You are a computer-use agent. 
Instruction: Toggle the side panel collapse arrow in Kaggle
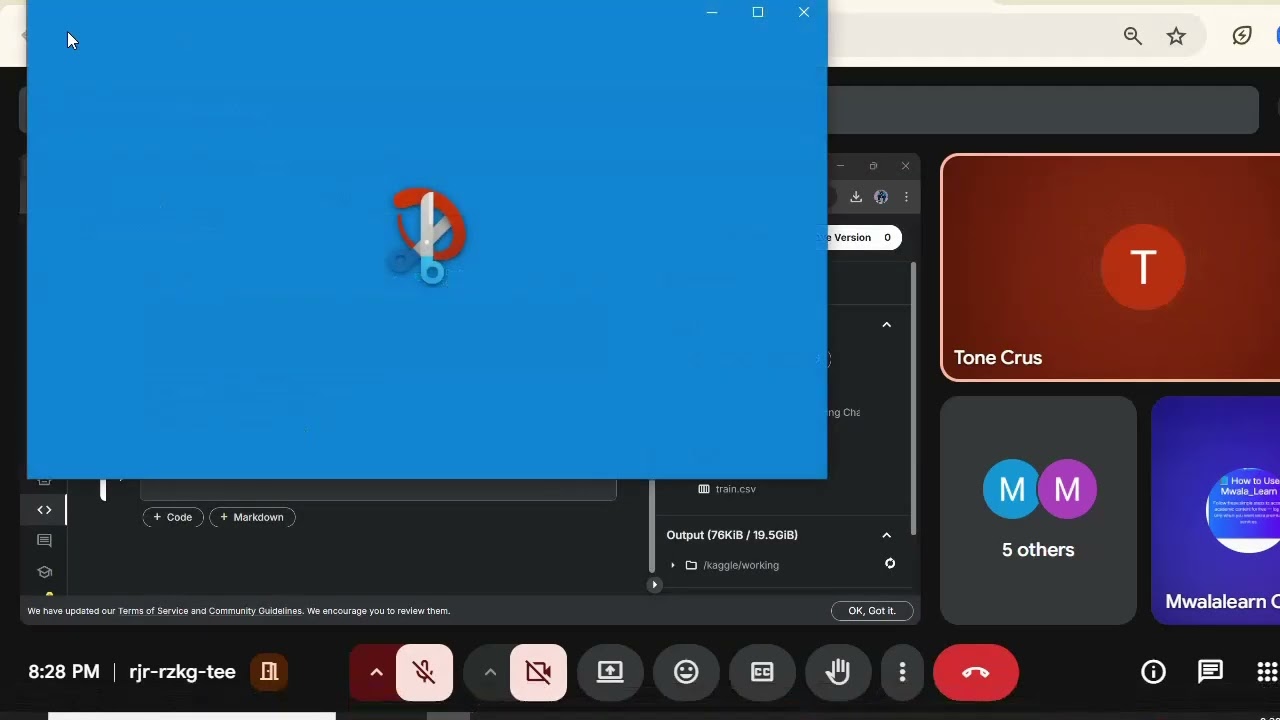654,585
